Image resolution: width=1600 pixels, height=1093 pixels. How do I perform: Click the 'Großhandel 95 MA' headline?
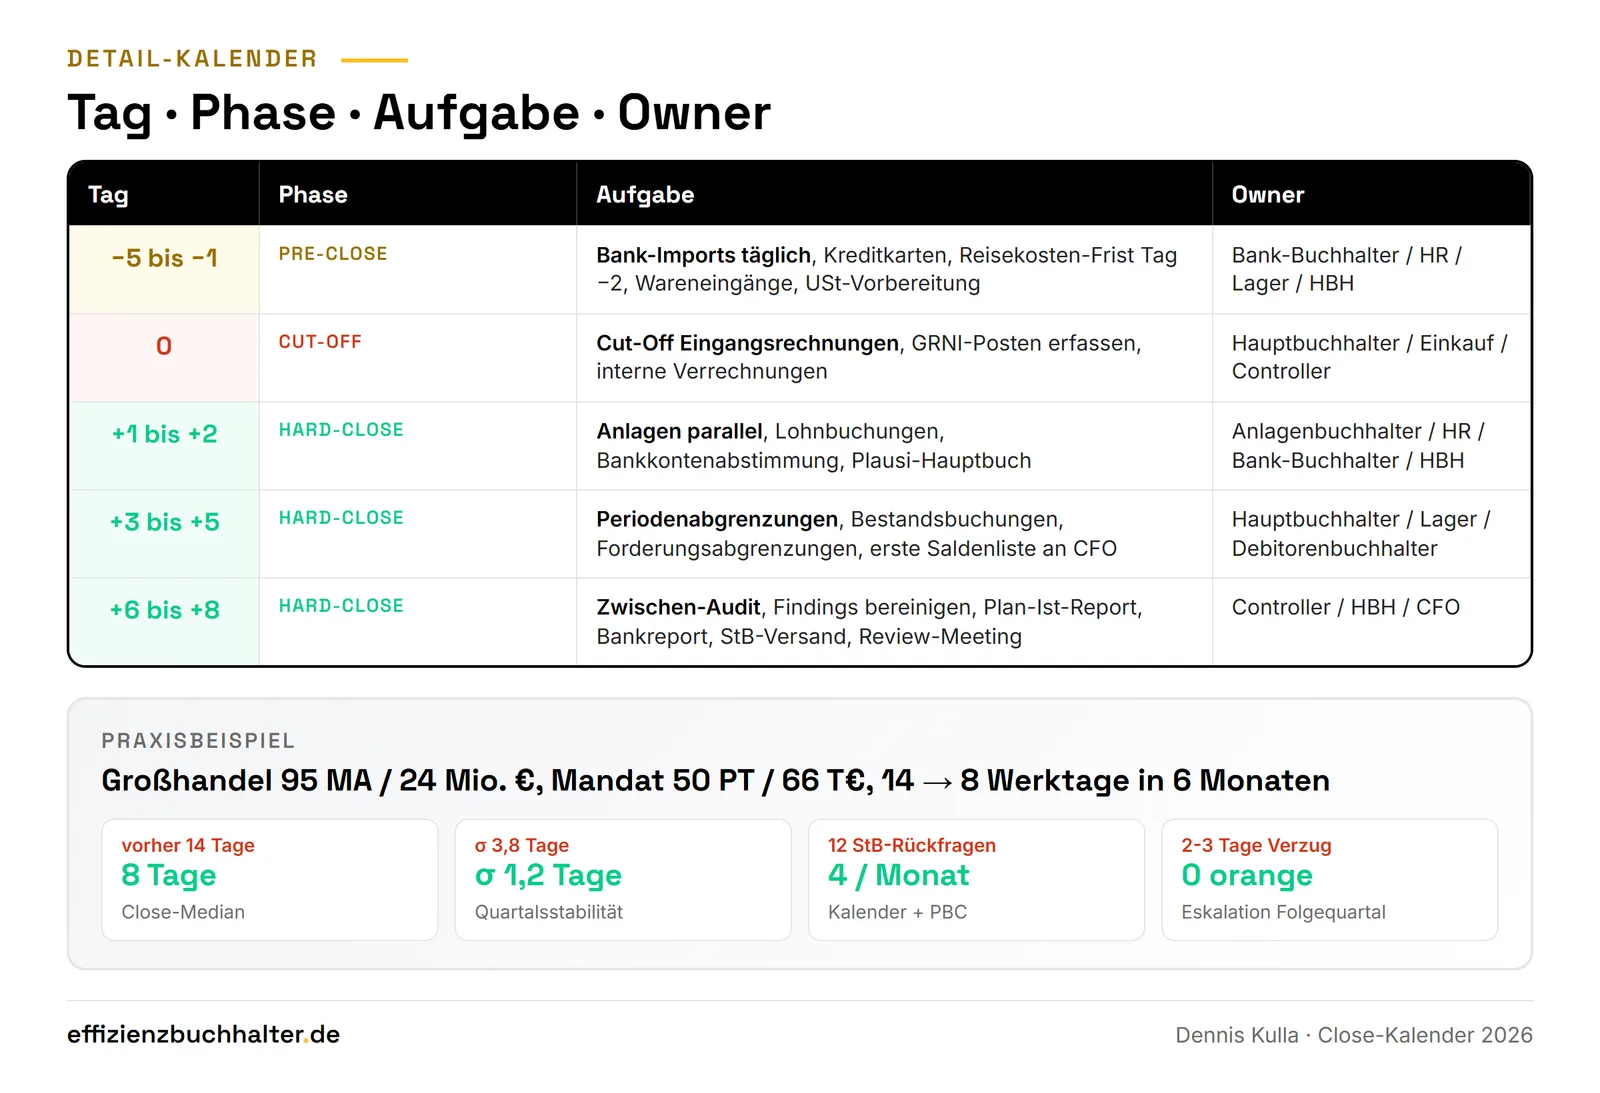715,781
